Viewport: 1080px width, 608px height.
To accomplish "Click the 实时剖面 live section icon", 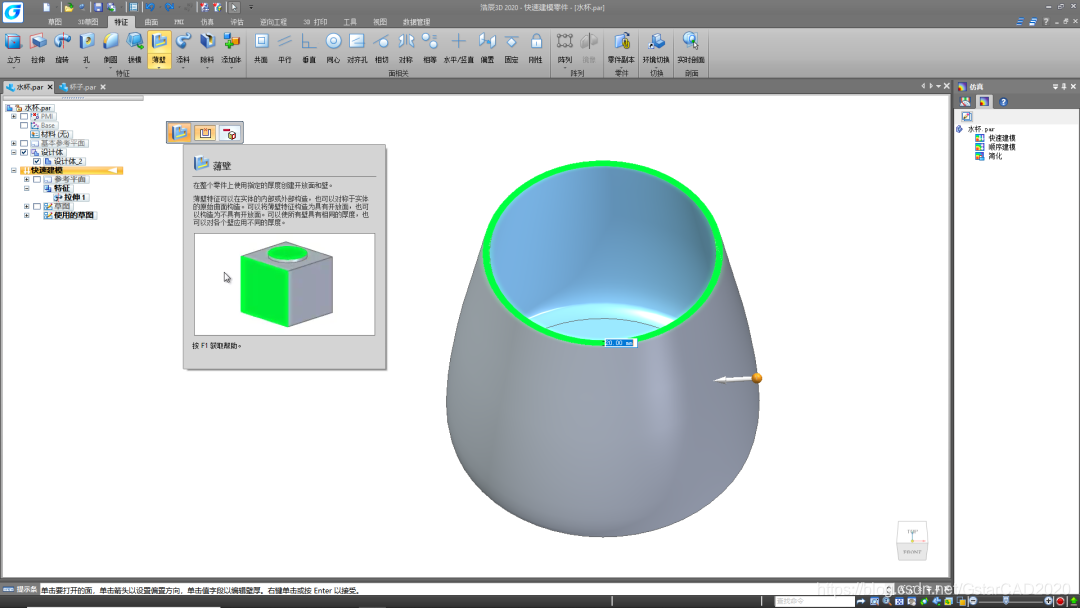I will pos(690,48).
